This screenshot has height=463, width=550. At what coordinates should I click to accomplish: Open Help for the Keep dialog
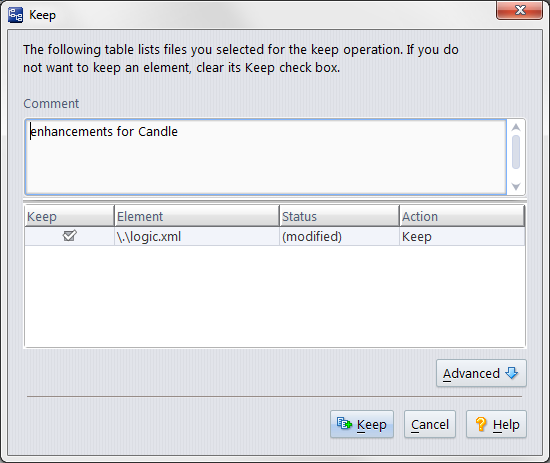(x=496, y=424)
